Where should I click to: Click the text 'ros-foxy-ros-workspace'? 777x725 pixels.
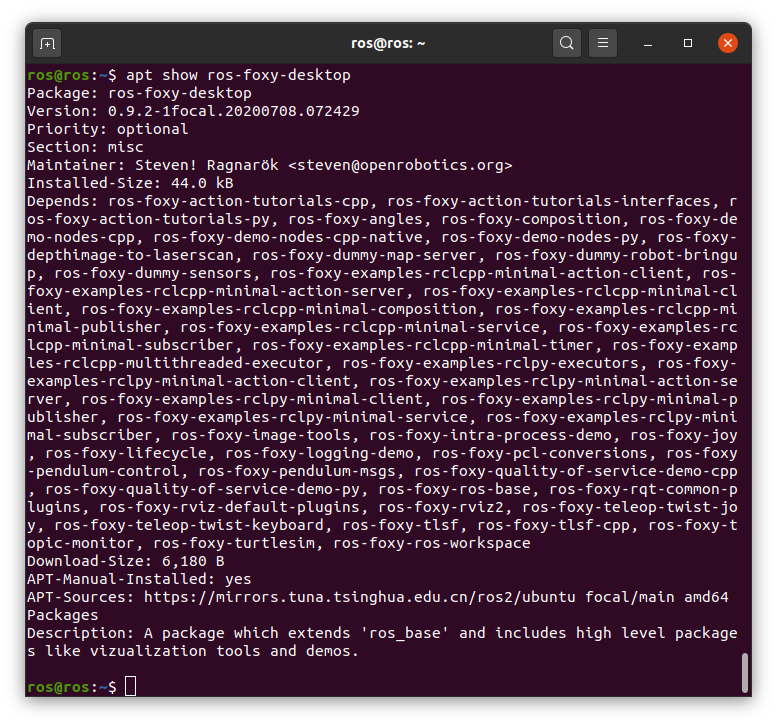click(432, 543)
